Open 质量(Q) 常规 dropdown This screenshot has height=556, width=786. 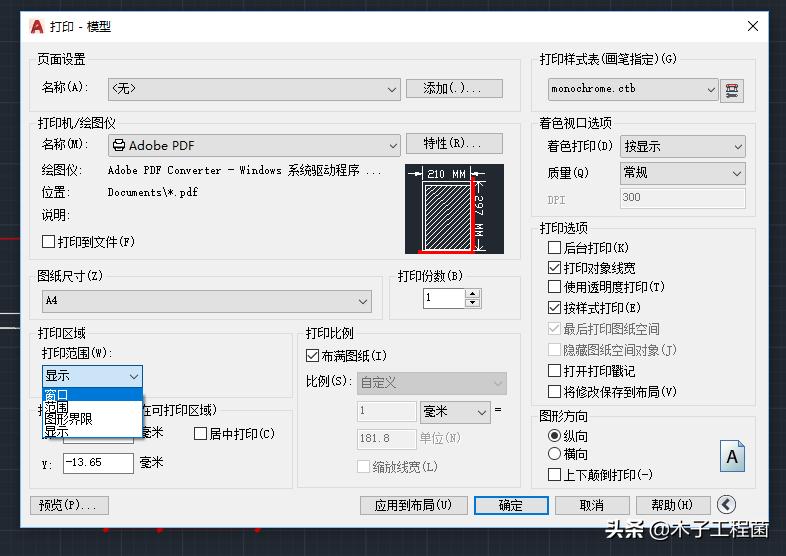point(683,173)
